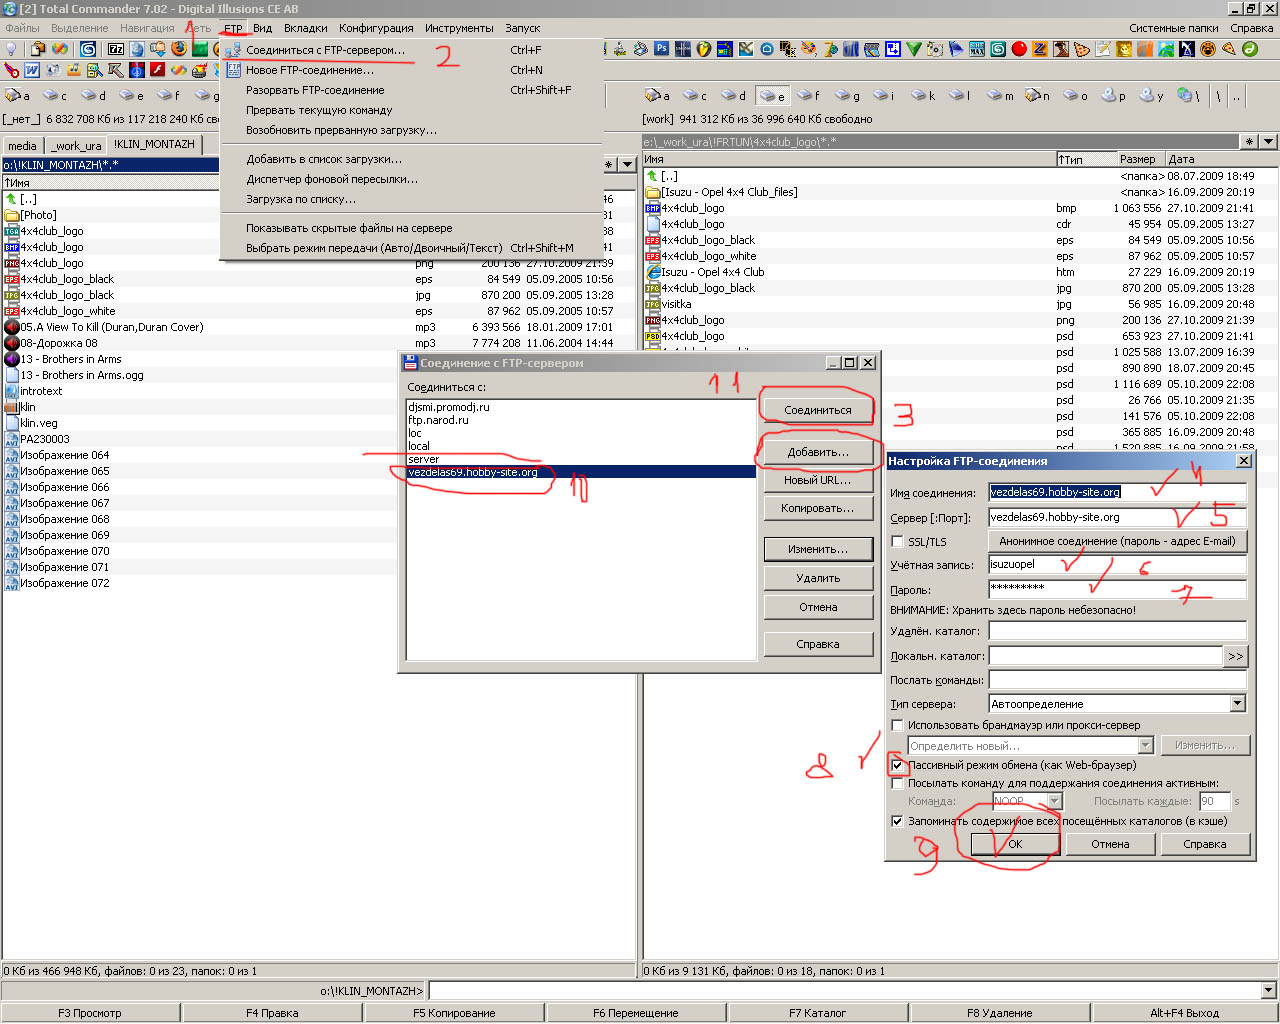Click the 'Добавить...' button
The image size is (1280, 1024).
click(818, 452)
